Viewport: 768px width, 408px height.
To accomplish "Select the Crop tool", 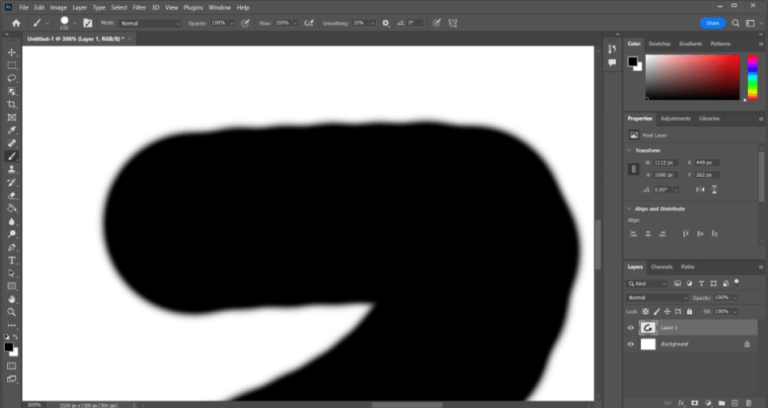I will coord(12,104).
